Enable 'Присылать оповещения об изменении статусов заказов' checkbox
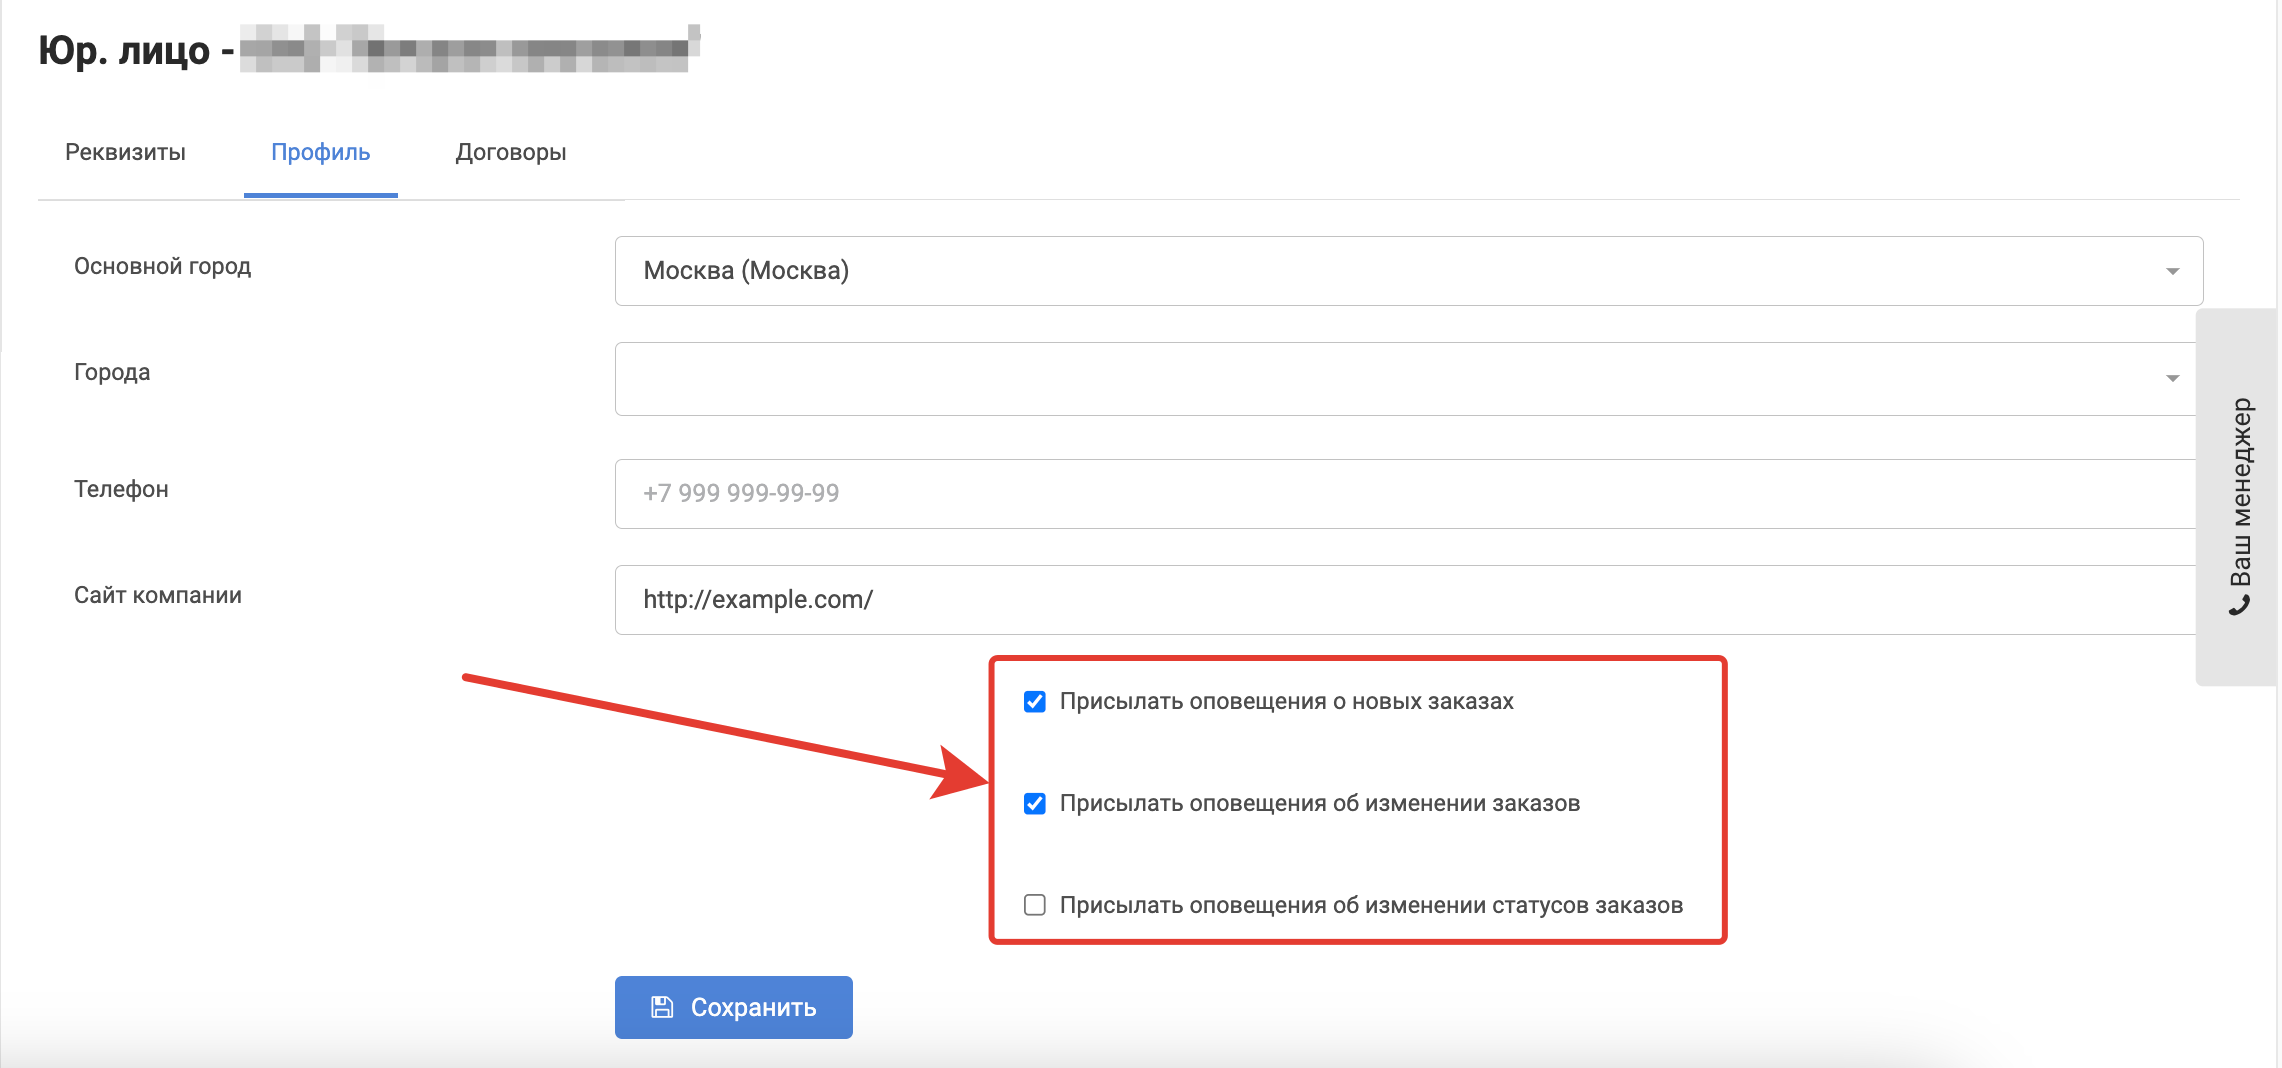Viewport: 2282px width, 1068px height. [x=1035, y=905]
